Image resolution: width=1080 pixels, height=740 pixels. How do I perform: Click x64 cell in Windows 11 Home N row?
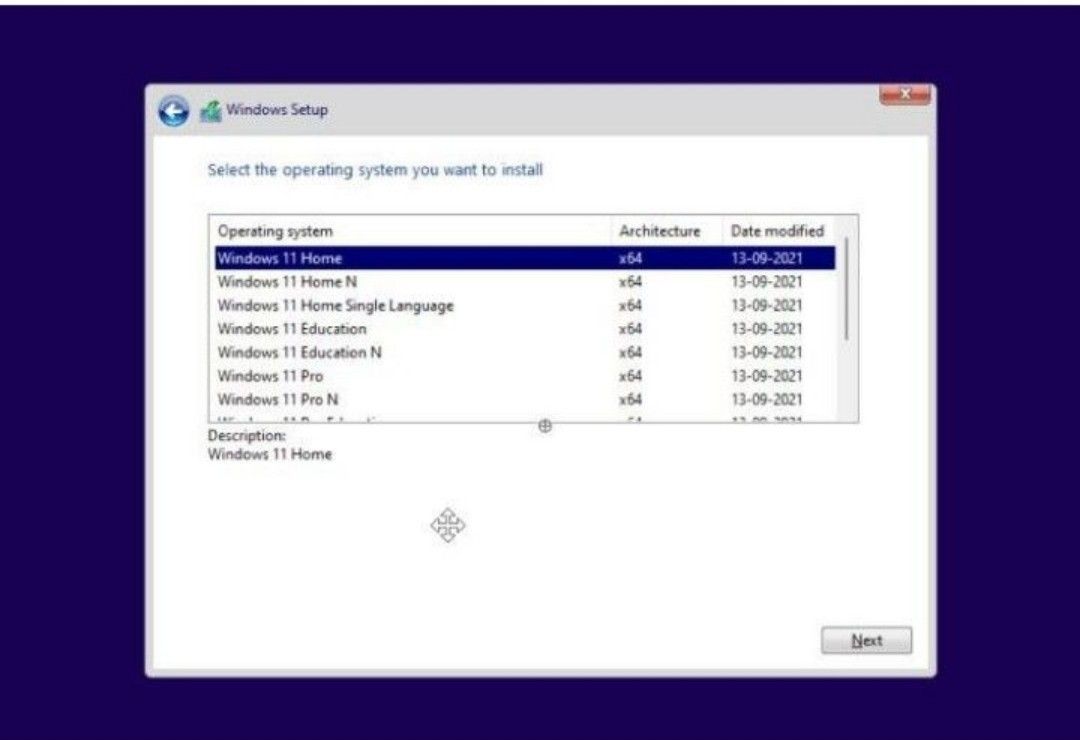pyautogui.click(x=630, y=282)
